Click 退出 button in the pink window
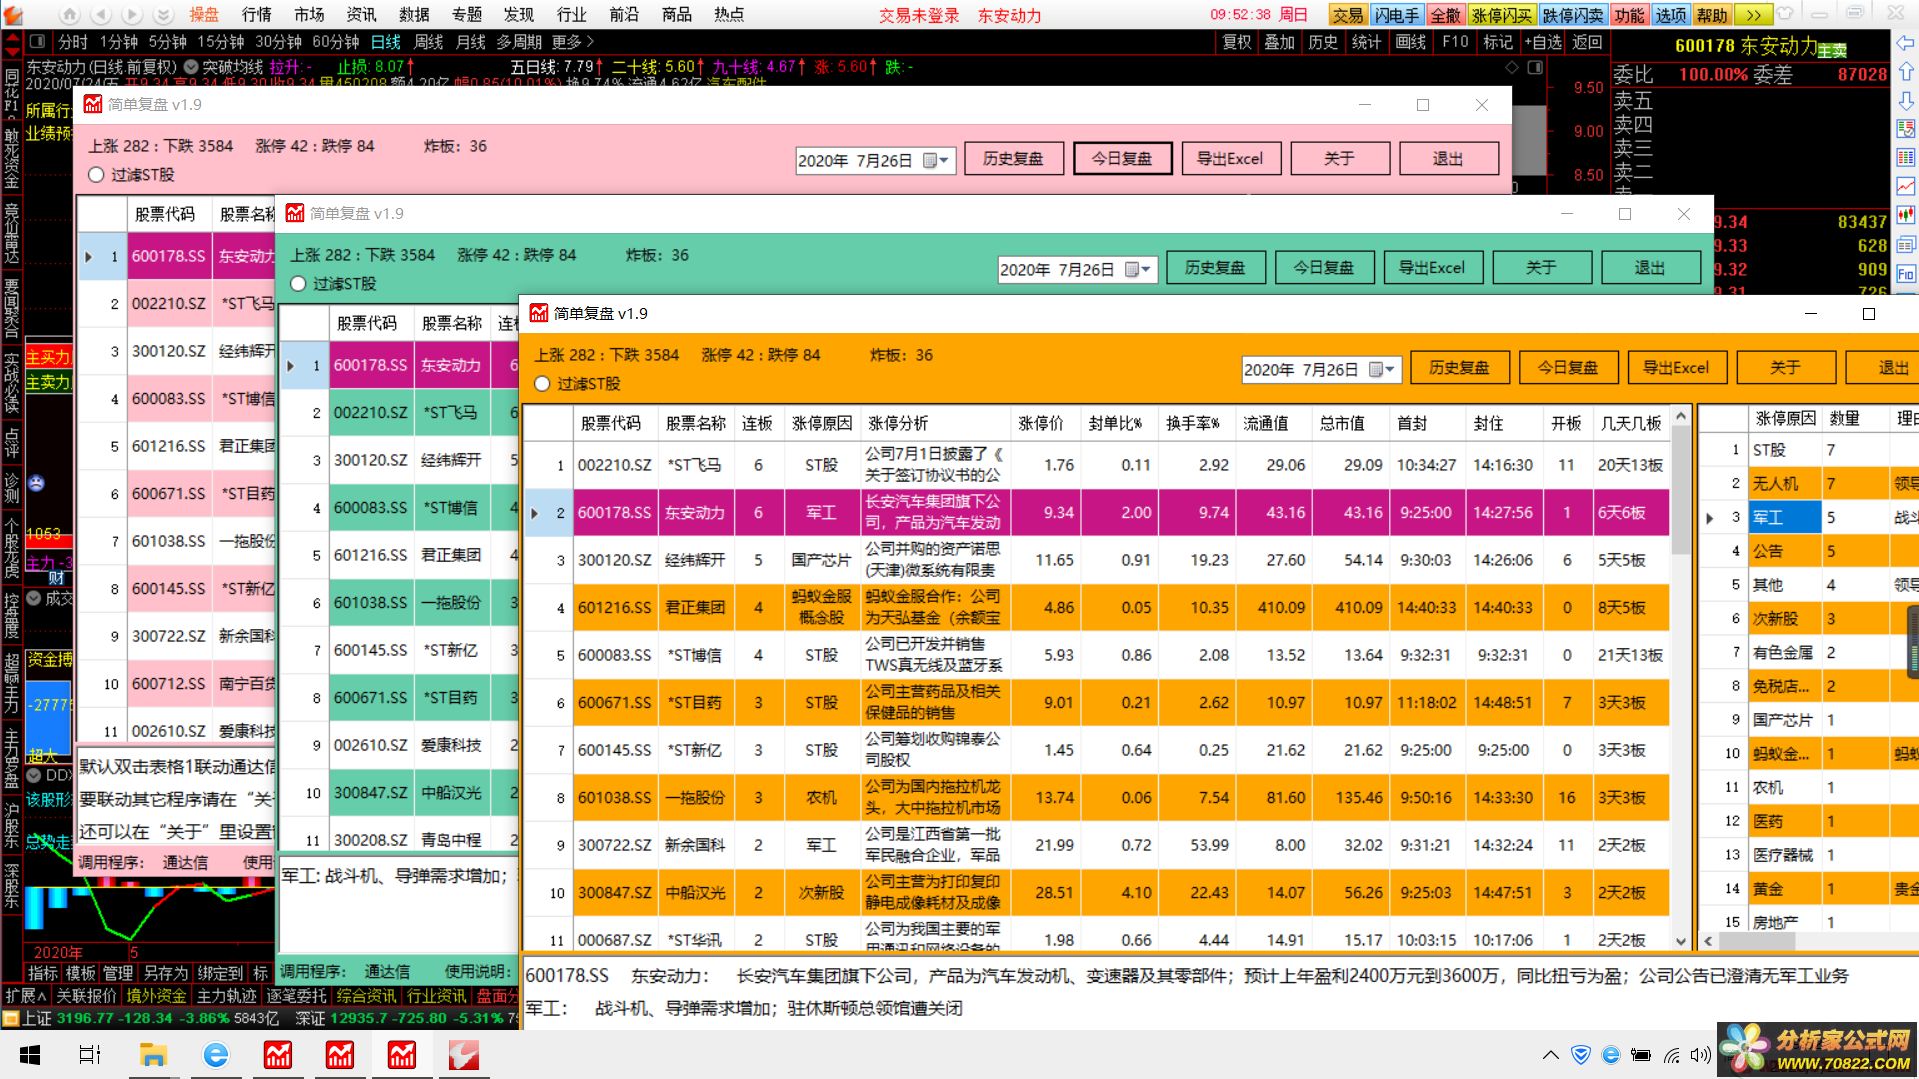This screenshot has width=1919, height=1079. (x=1448, y=159)
